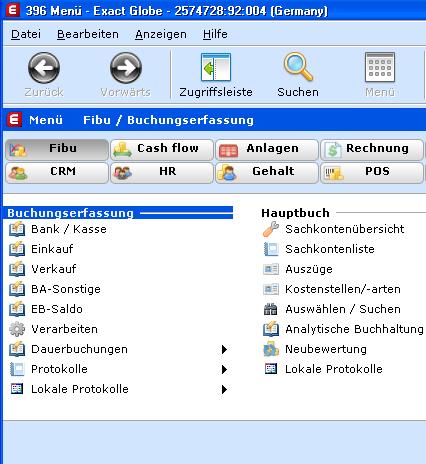
Task: Select the Rechnung module button
Action: point(372,149)
